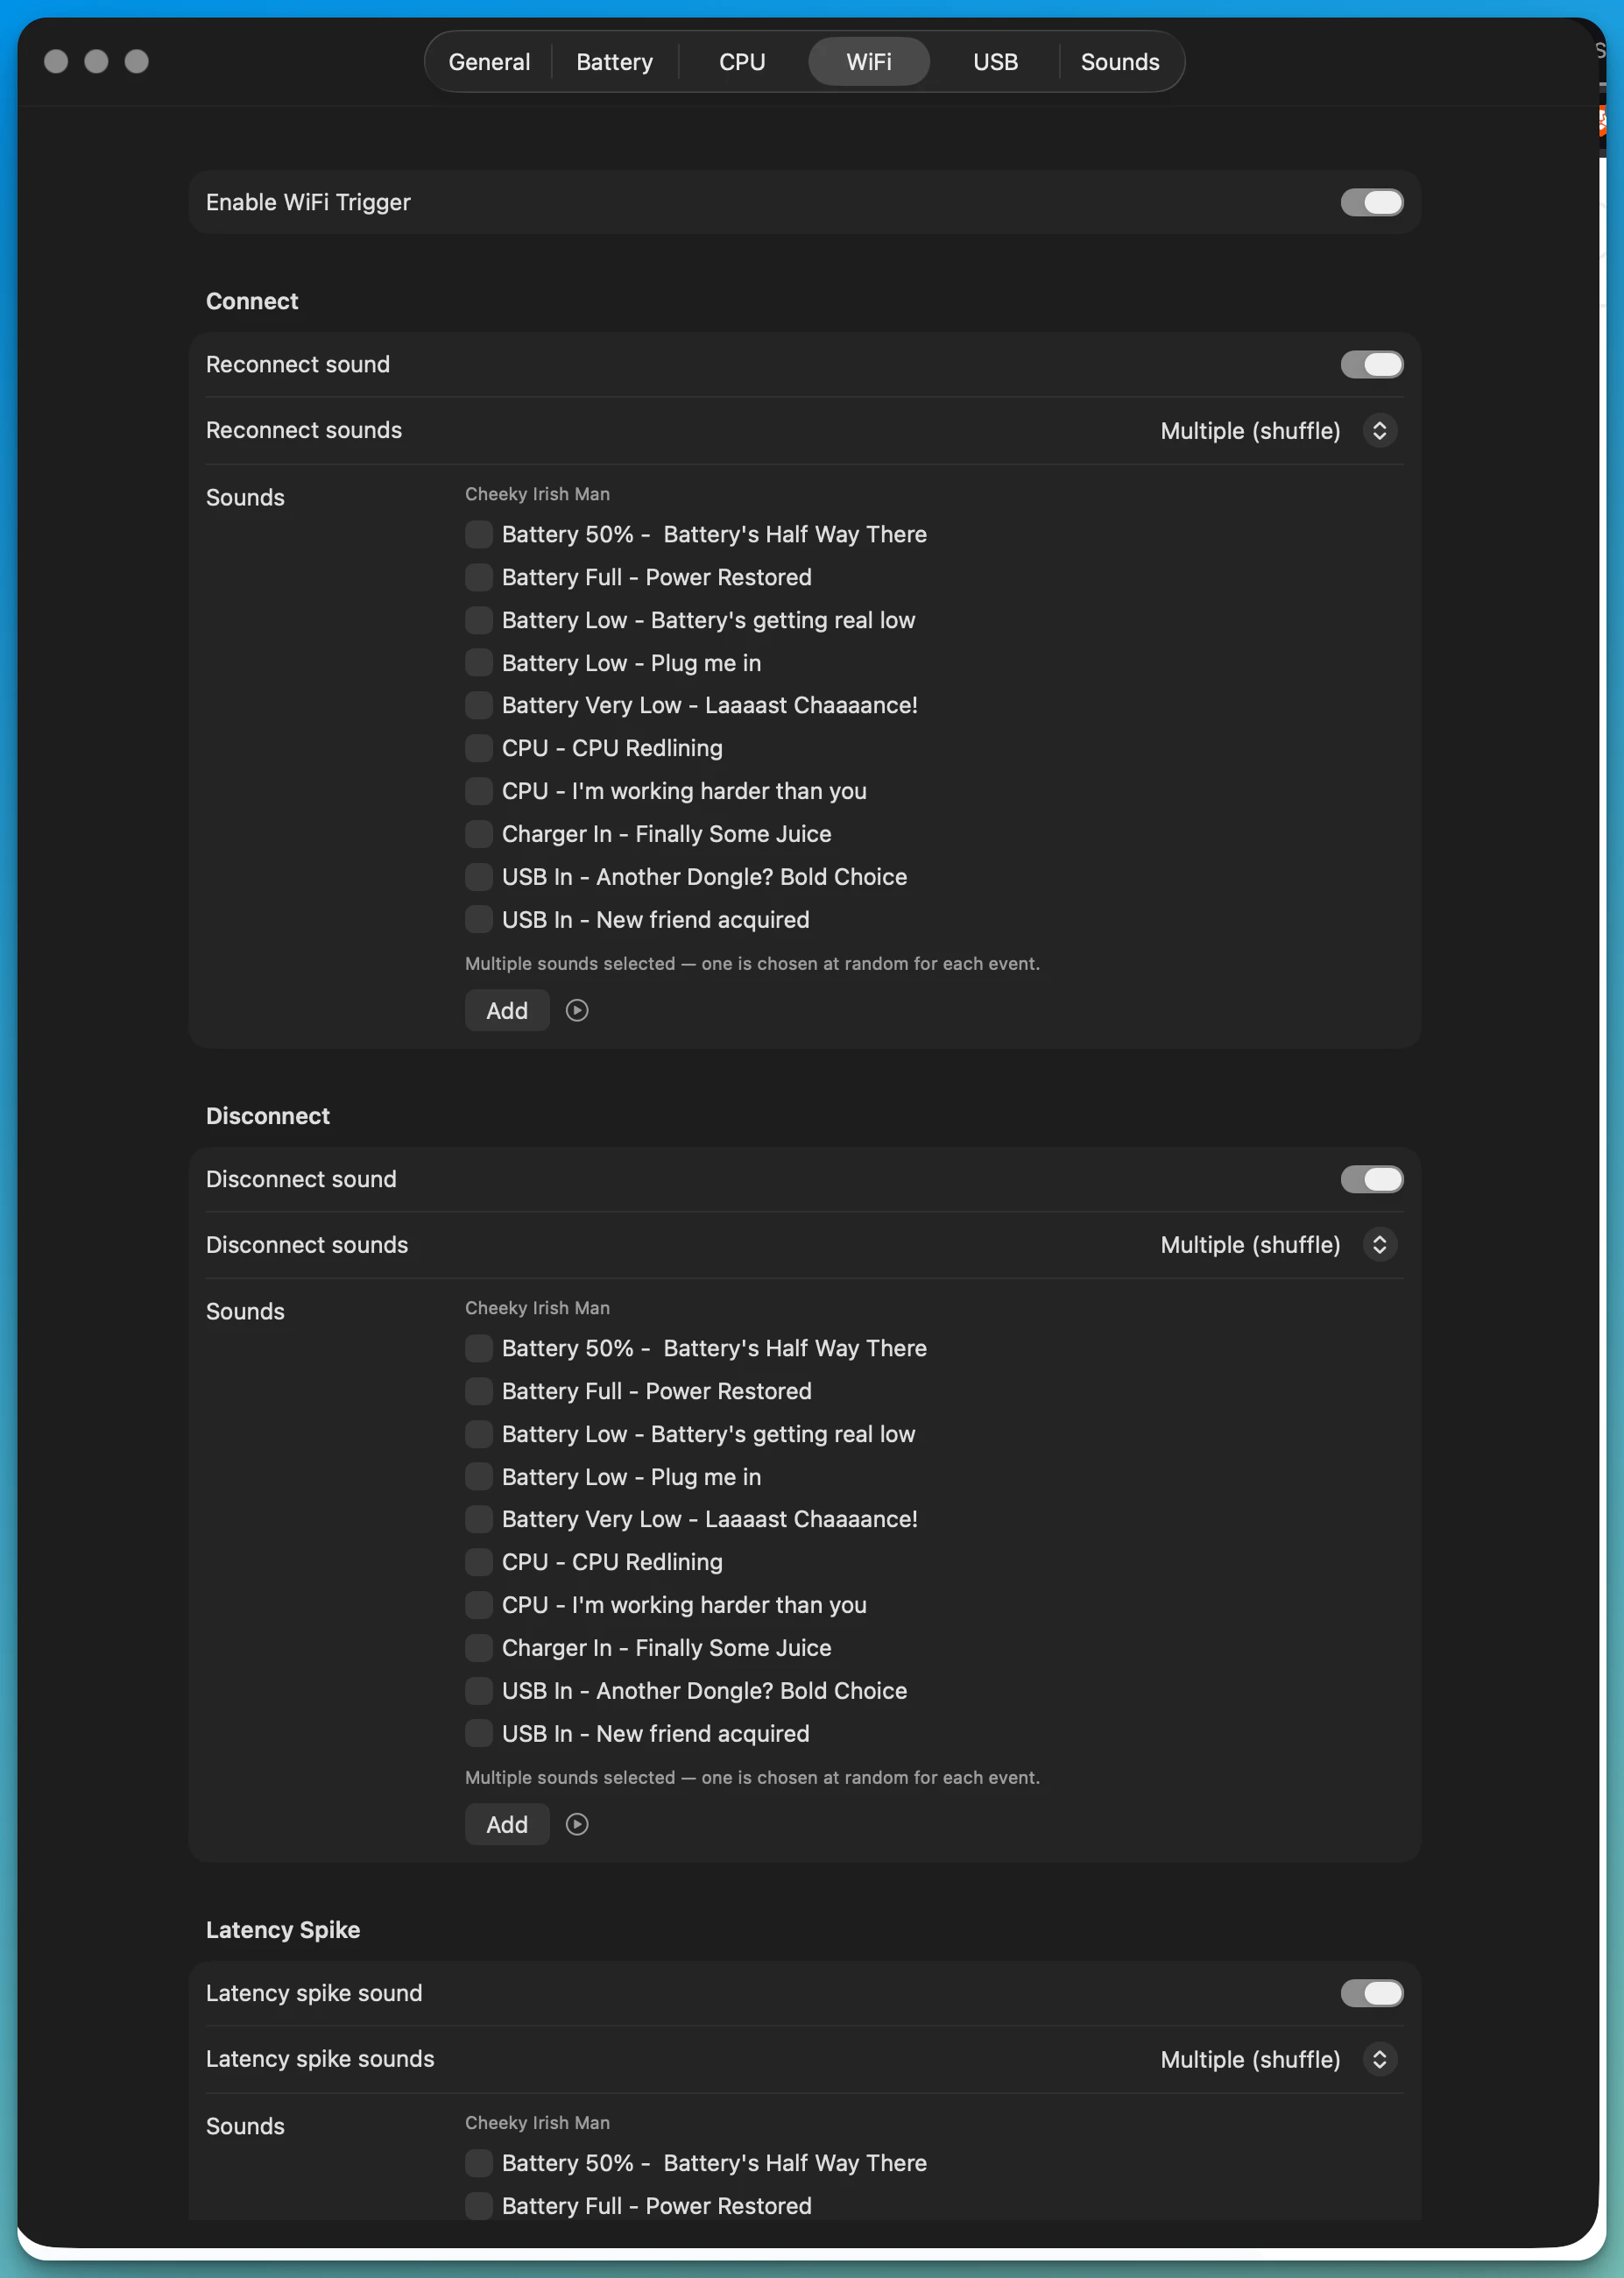Check Battery Very Low Laaaast Chaaaance under Disconnect

tap(479, 1519)
